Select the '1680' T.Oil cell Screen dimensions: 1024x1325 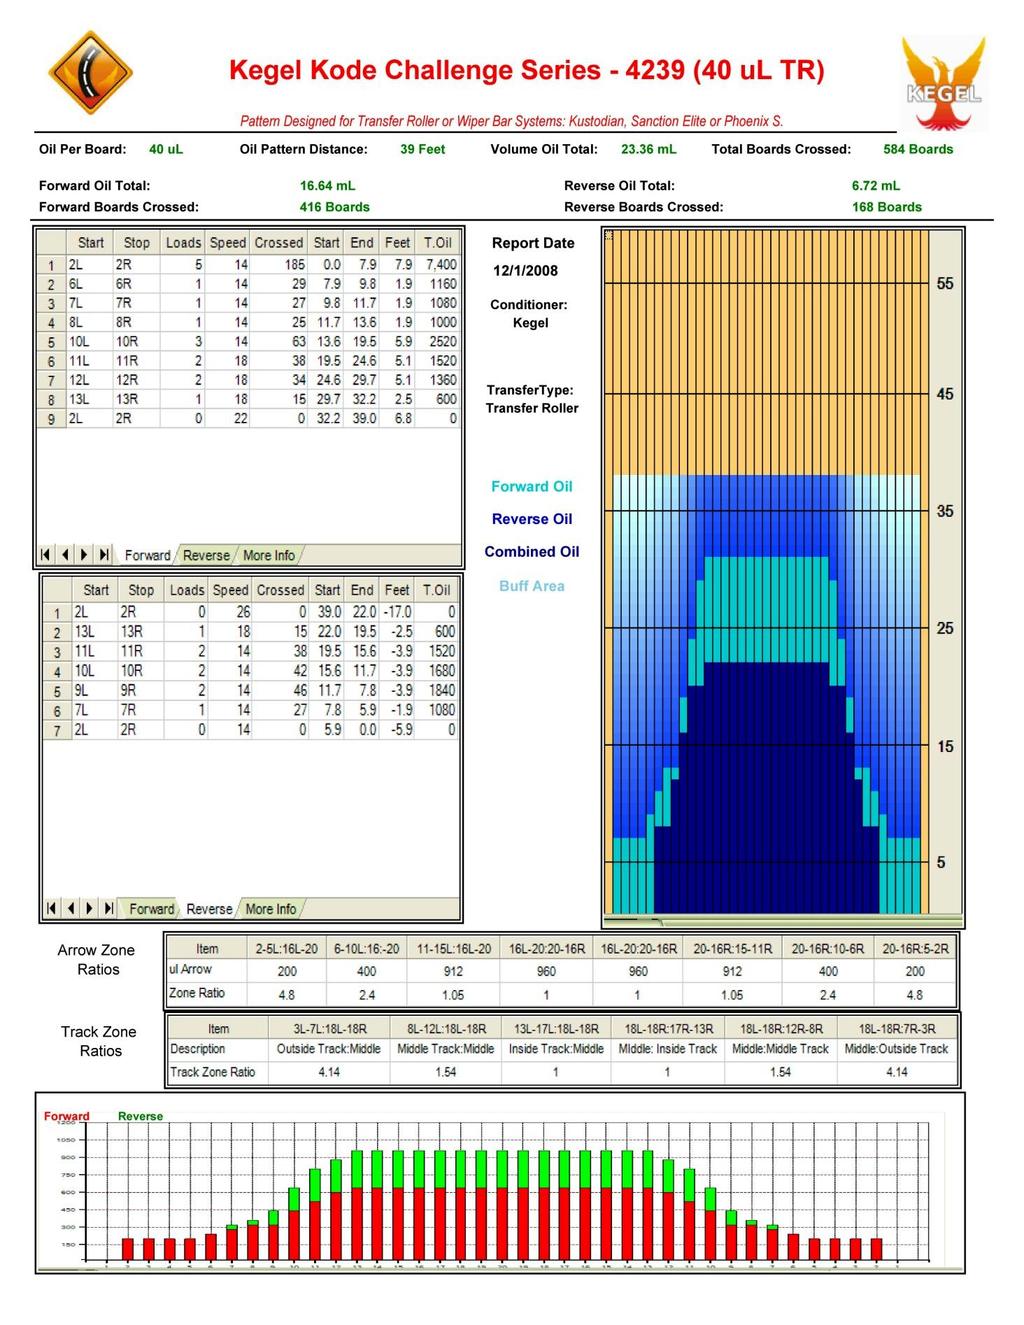click(x=437, y=671)
